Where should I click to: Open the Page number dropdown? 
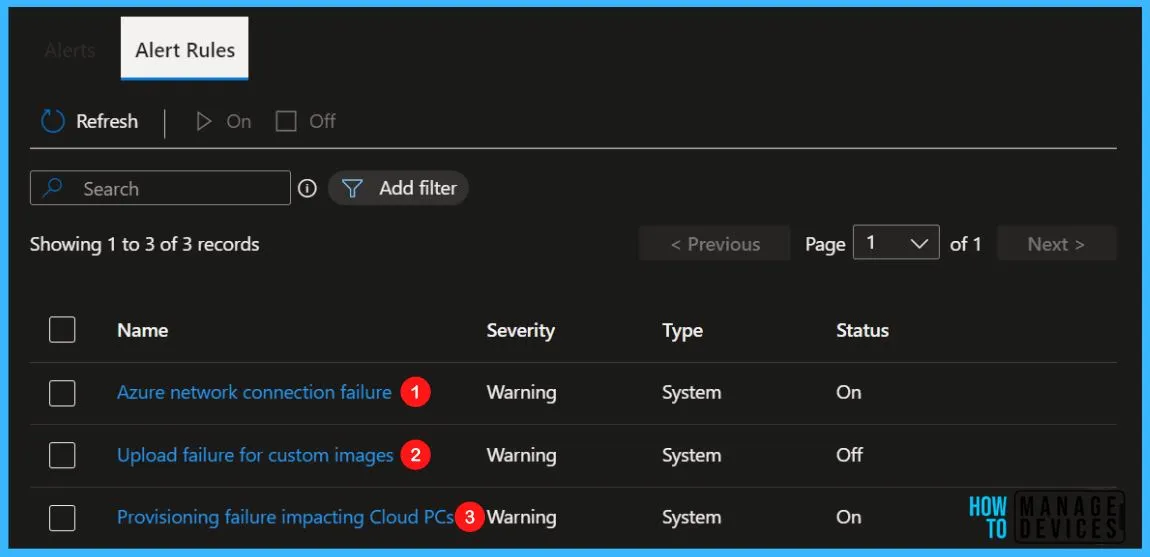pos(896,243)
